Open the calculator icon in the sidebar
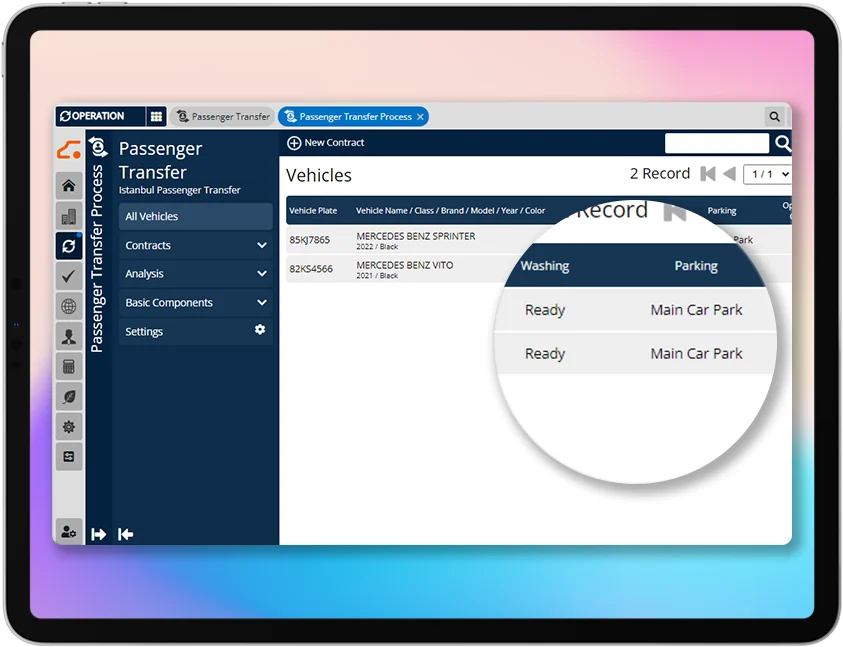Viewport: 843px width, 647px height. coord(68,367)
